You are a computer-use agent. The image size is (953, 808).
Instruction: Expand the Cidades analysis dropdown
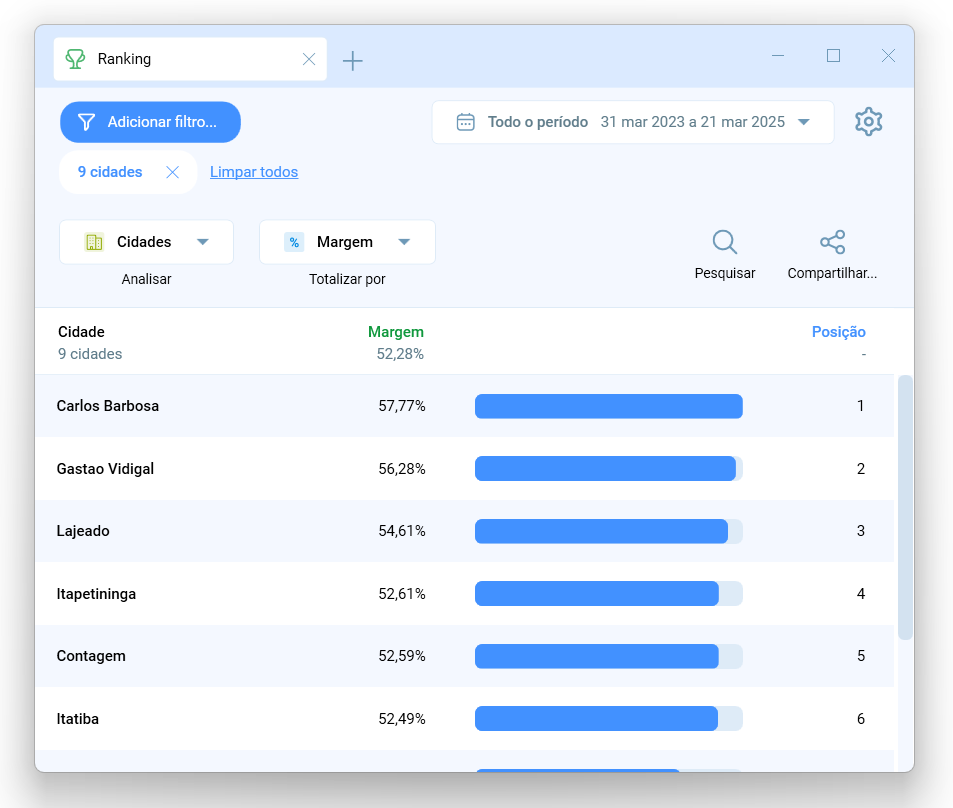pyautogui.click(x=146, y=242)
